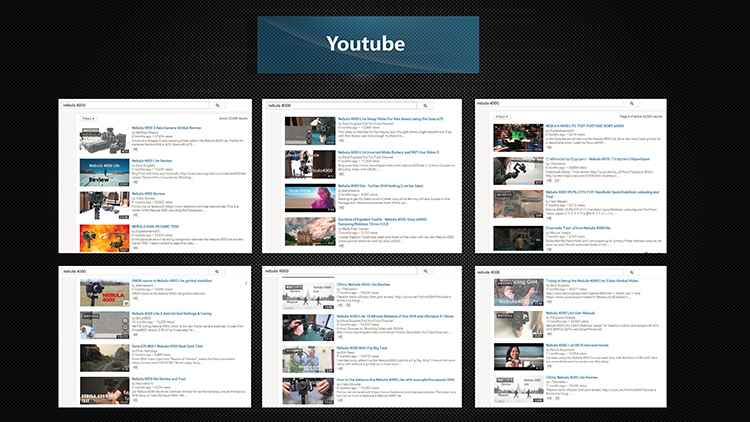Image resolution: width=750 pixels, height=422 pixels.
Task: Open 'Nebula 4000 3 Axis Camera Gimbal Review' title
Action: pyautogui.click(x=166, y=128)
